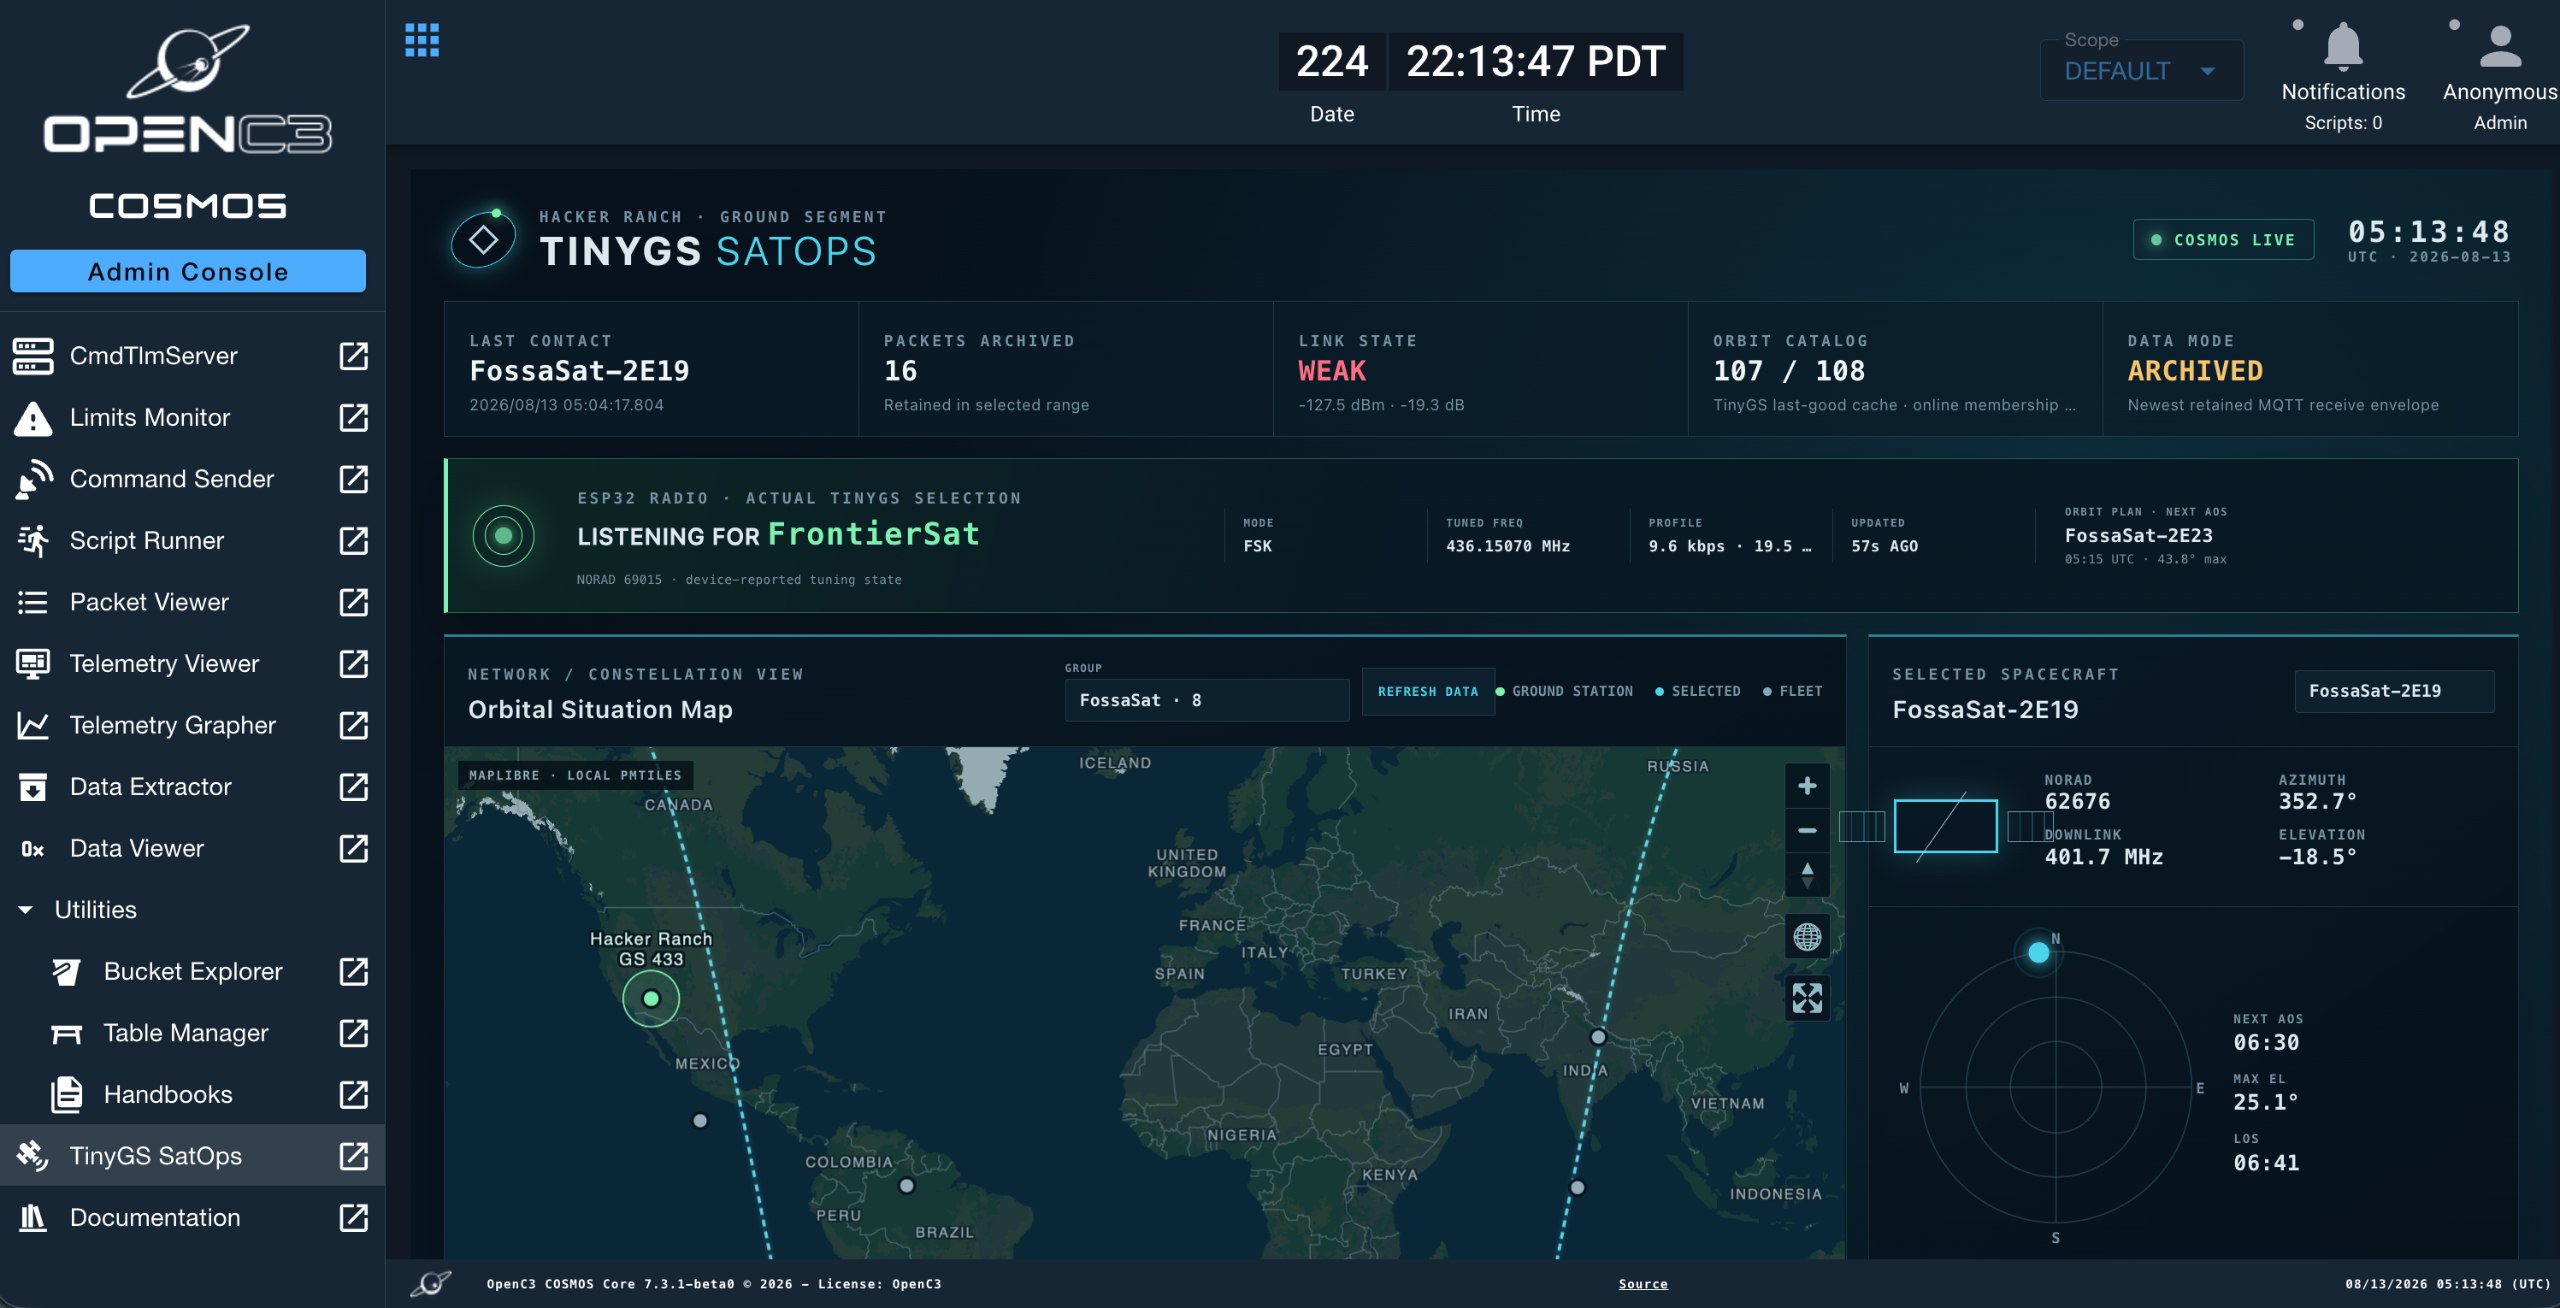Image resolution: width=2560 pixels, height=1308 pixels.
Task: Go to Handbooks
Action: coord(168,1094)
